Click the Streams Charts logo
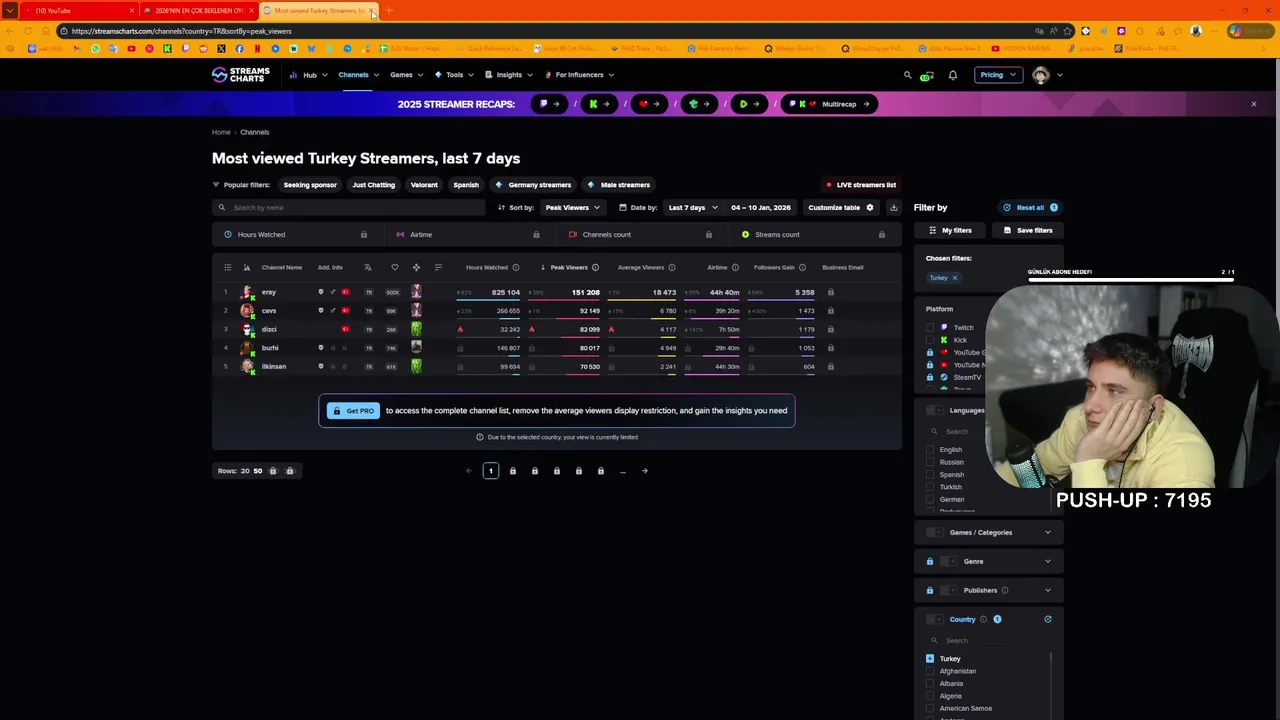This screenshot has width=1280, height=720. tap(241, 75)
